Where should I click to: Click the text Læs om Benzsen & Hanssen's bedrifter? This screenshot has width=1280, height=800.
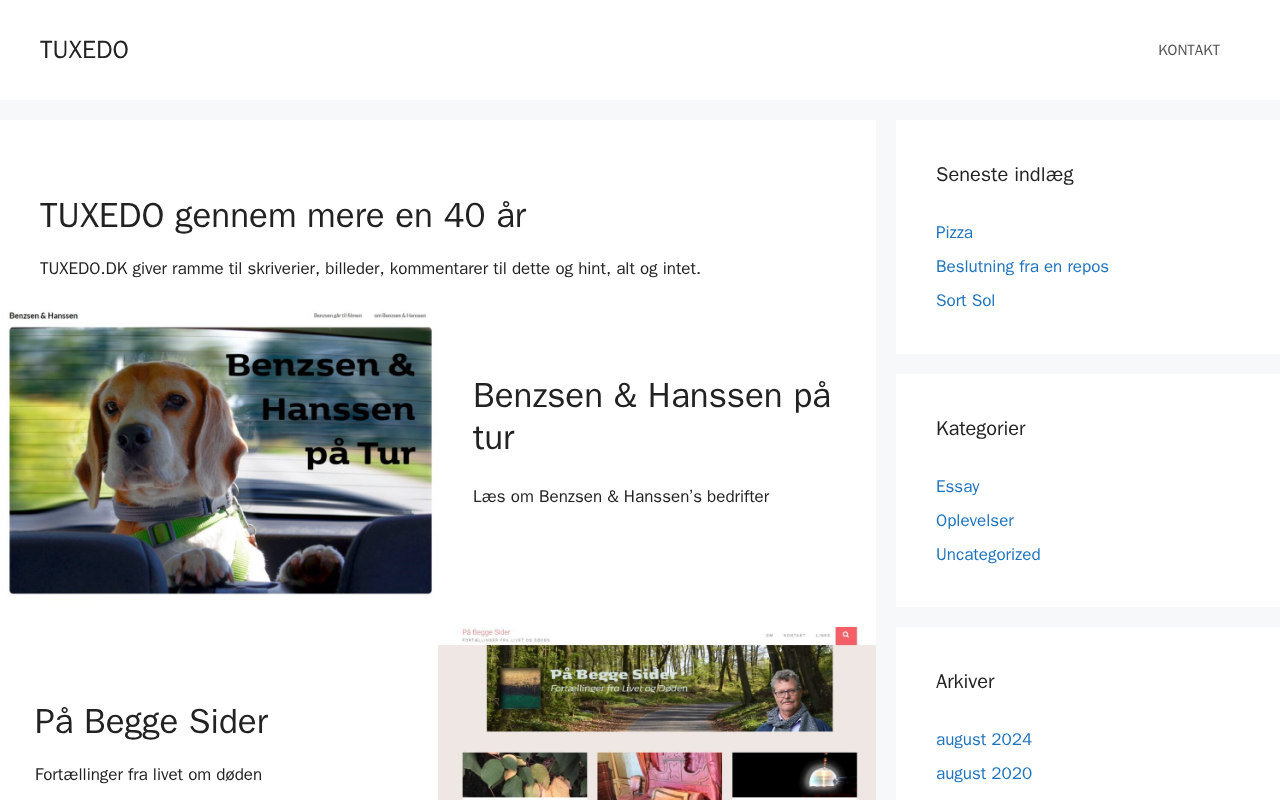coord(620,497)
